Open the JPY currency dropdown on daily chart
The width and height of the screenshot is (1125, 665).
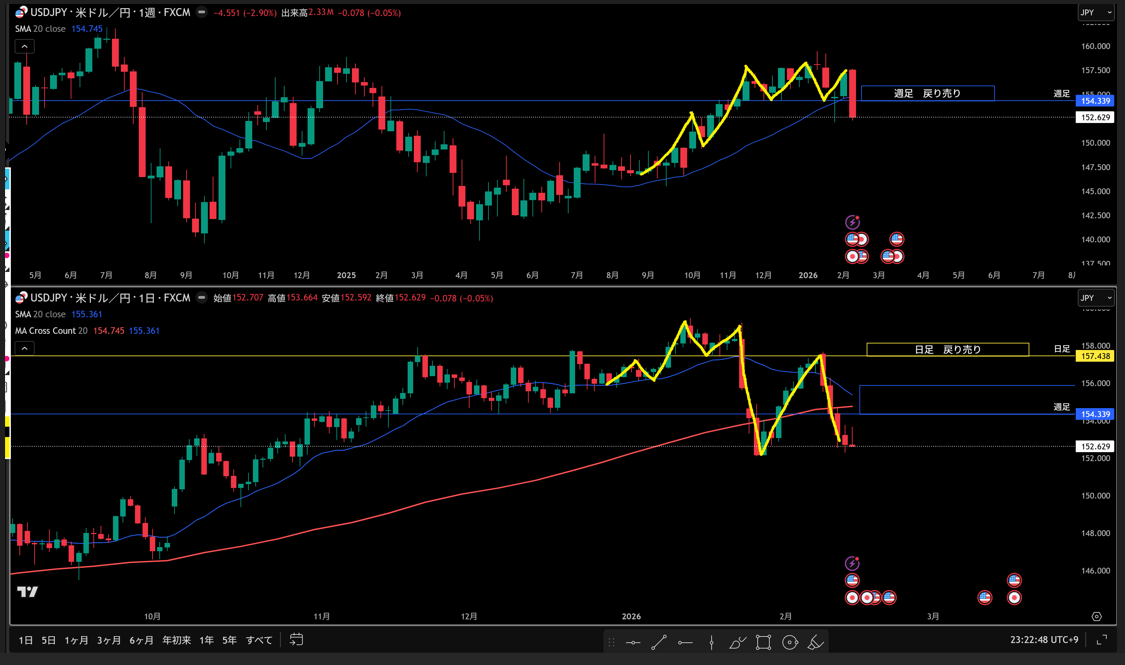click(x=1095, y=298)
